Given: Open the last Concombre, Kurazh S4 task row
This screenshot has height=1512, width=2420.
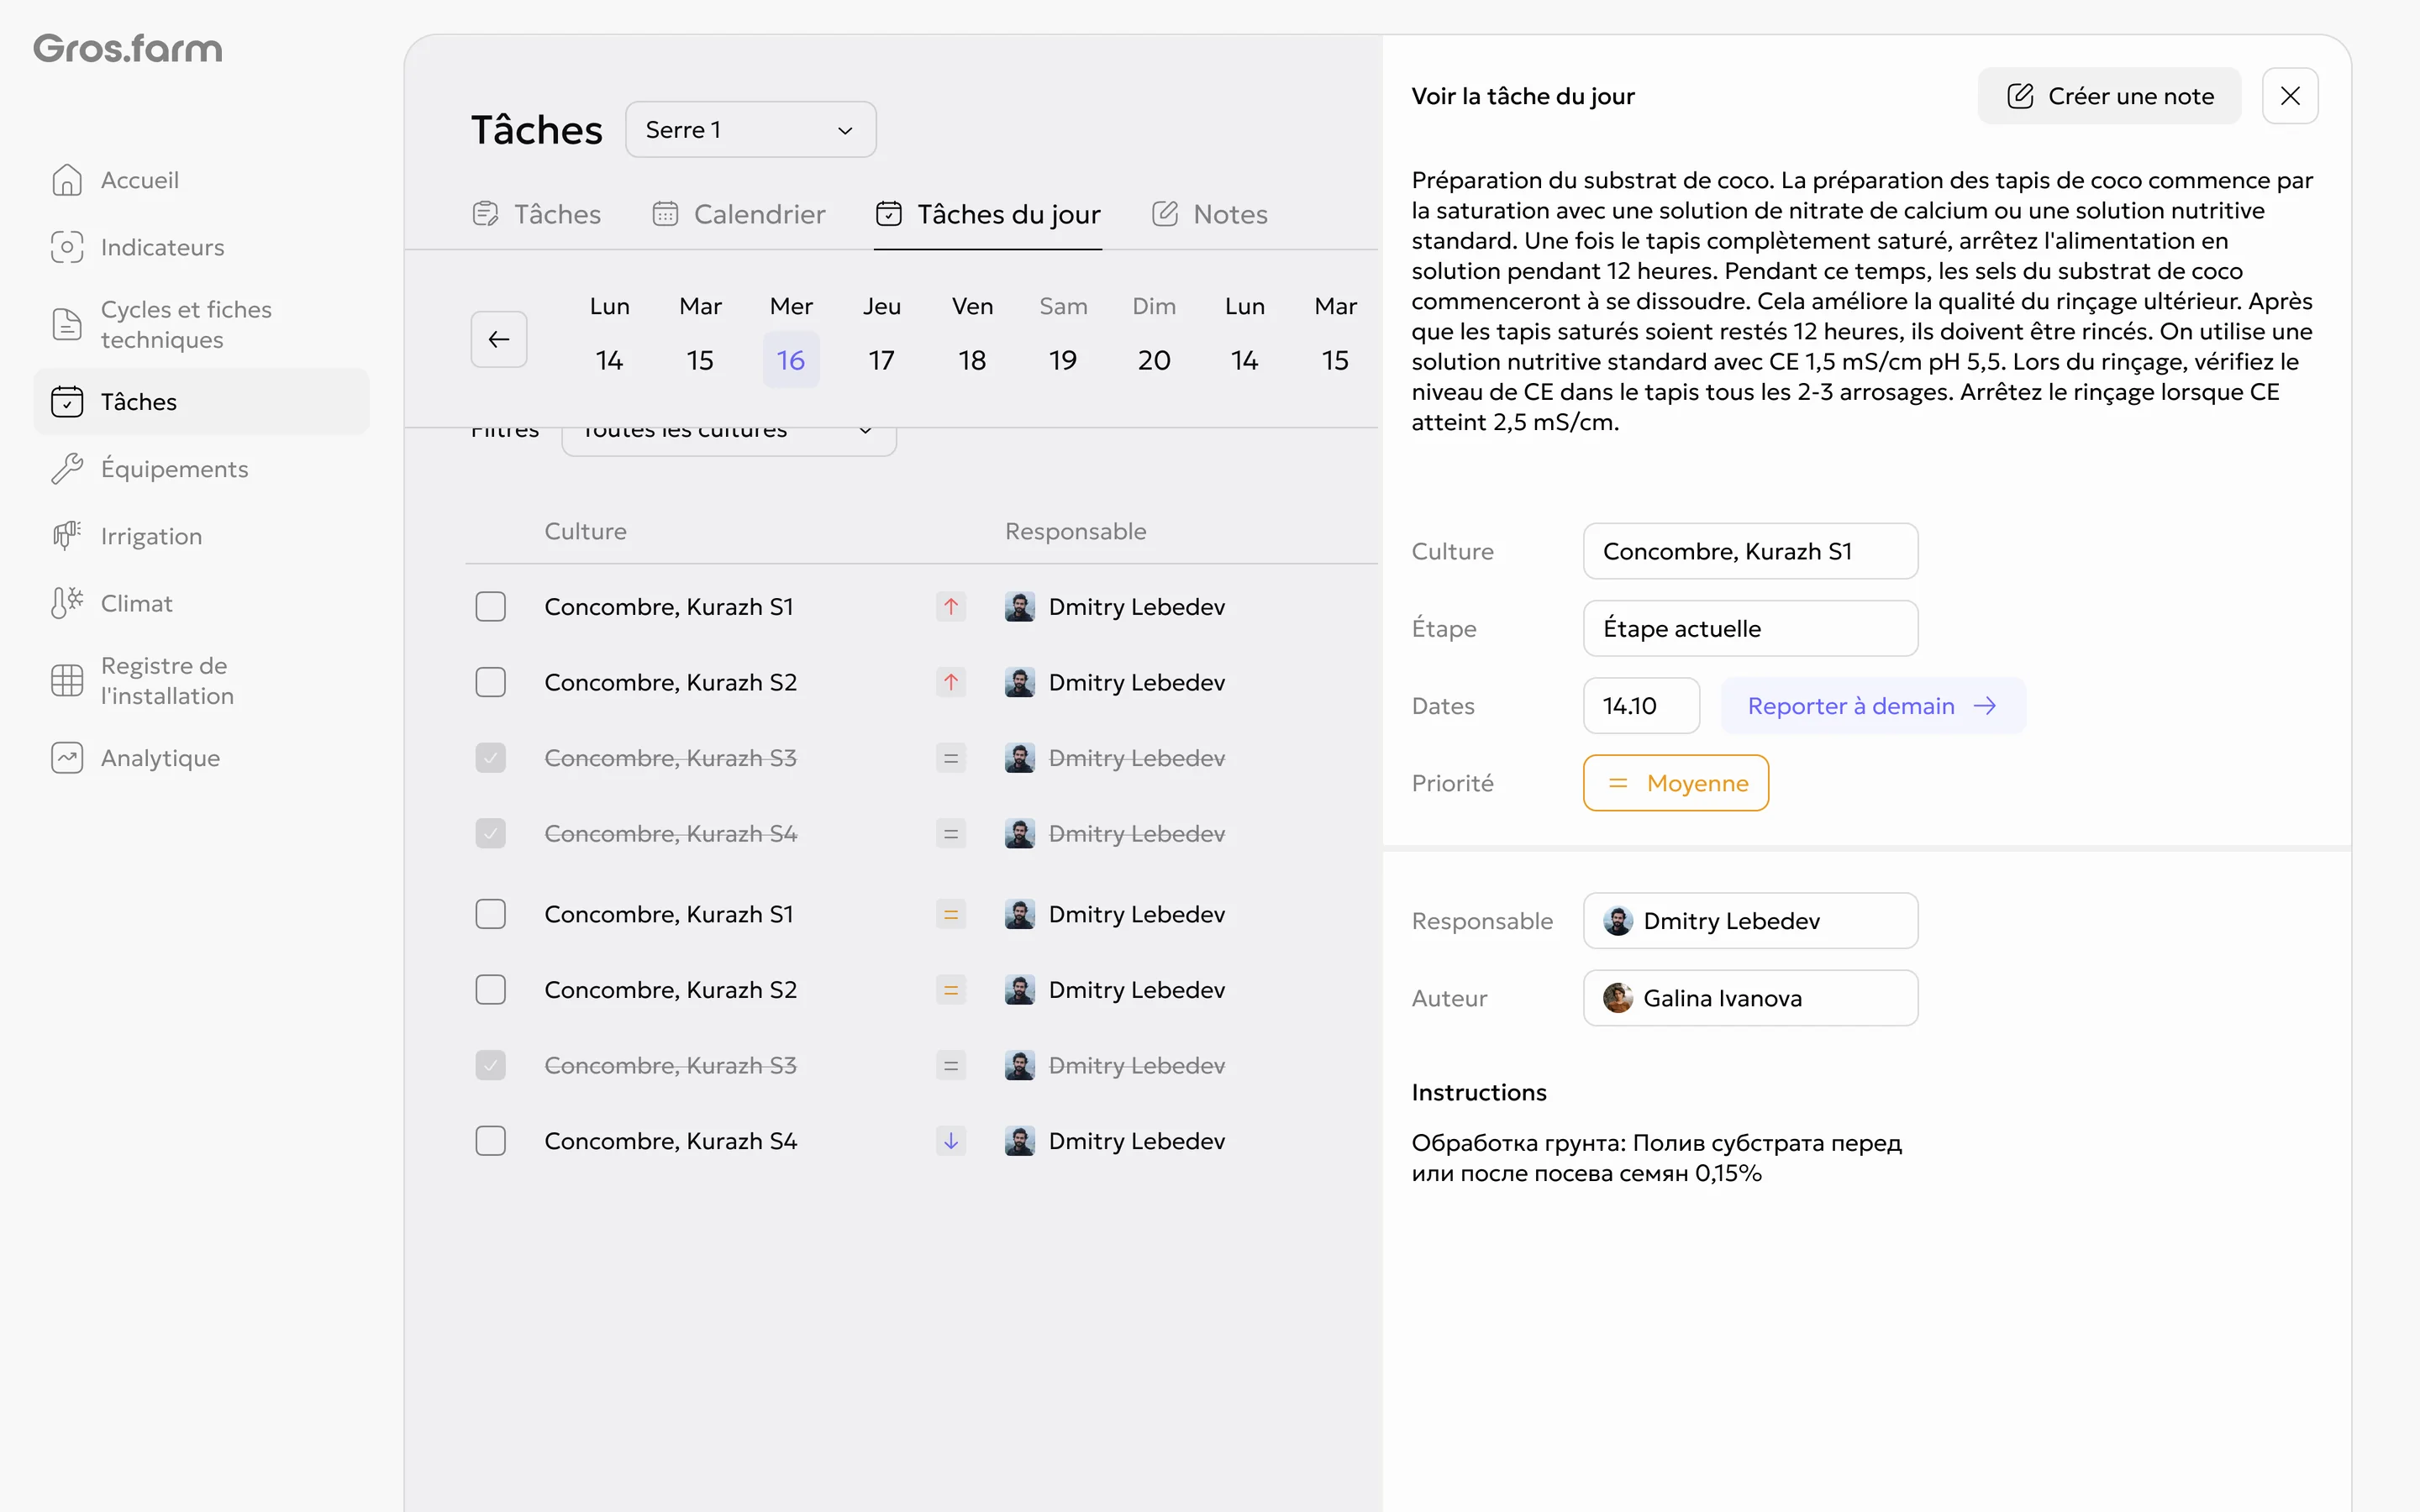Looking at the screenshot, I should click(x=921, y=1141).
